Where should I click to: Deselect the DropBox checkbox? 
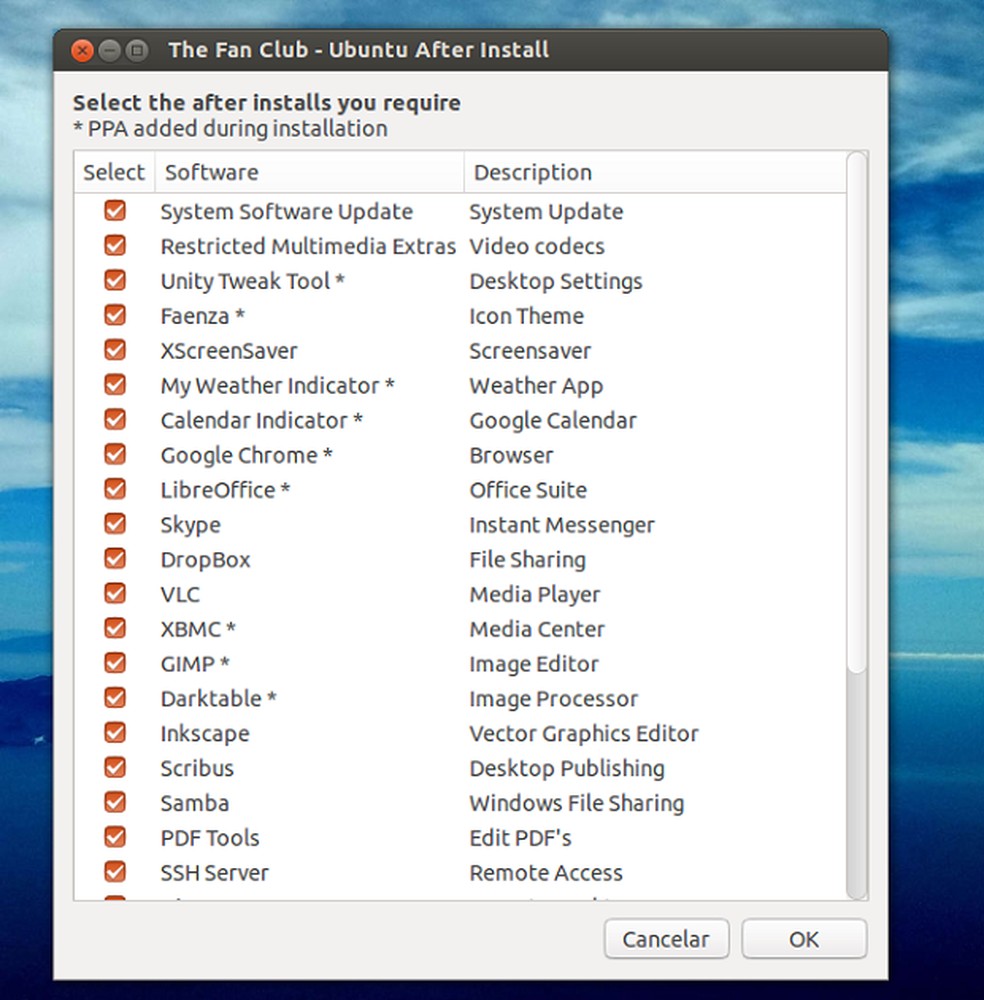115,559
